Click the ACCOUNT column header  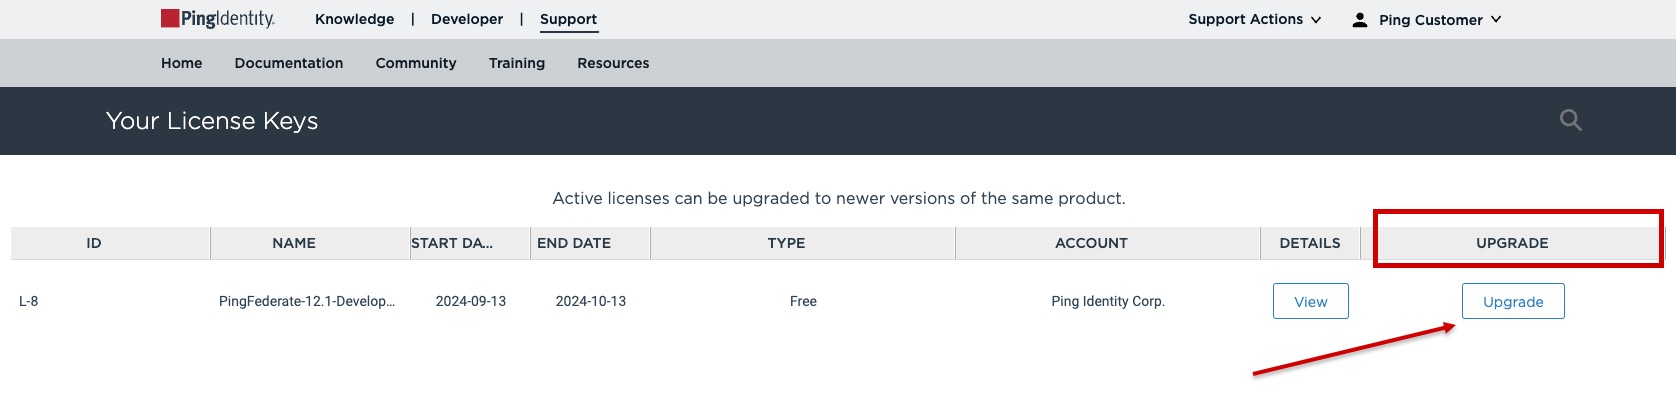point(1091,243)
